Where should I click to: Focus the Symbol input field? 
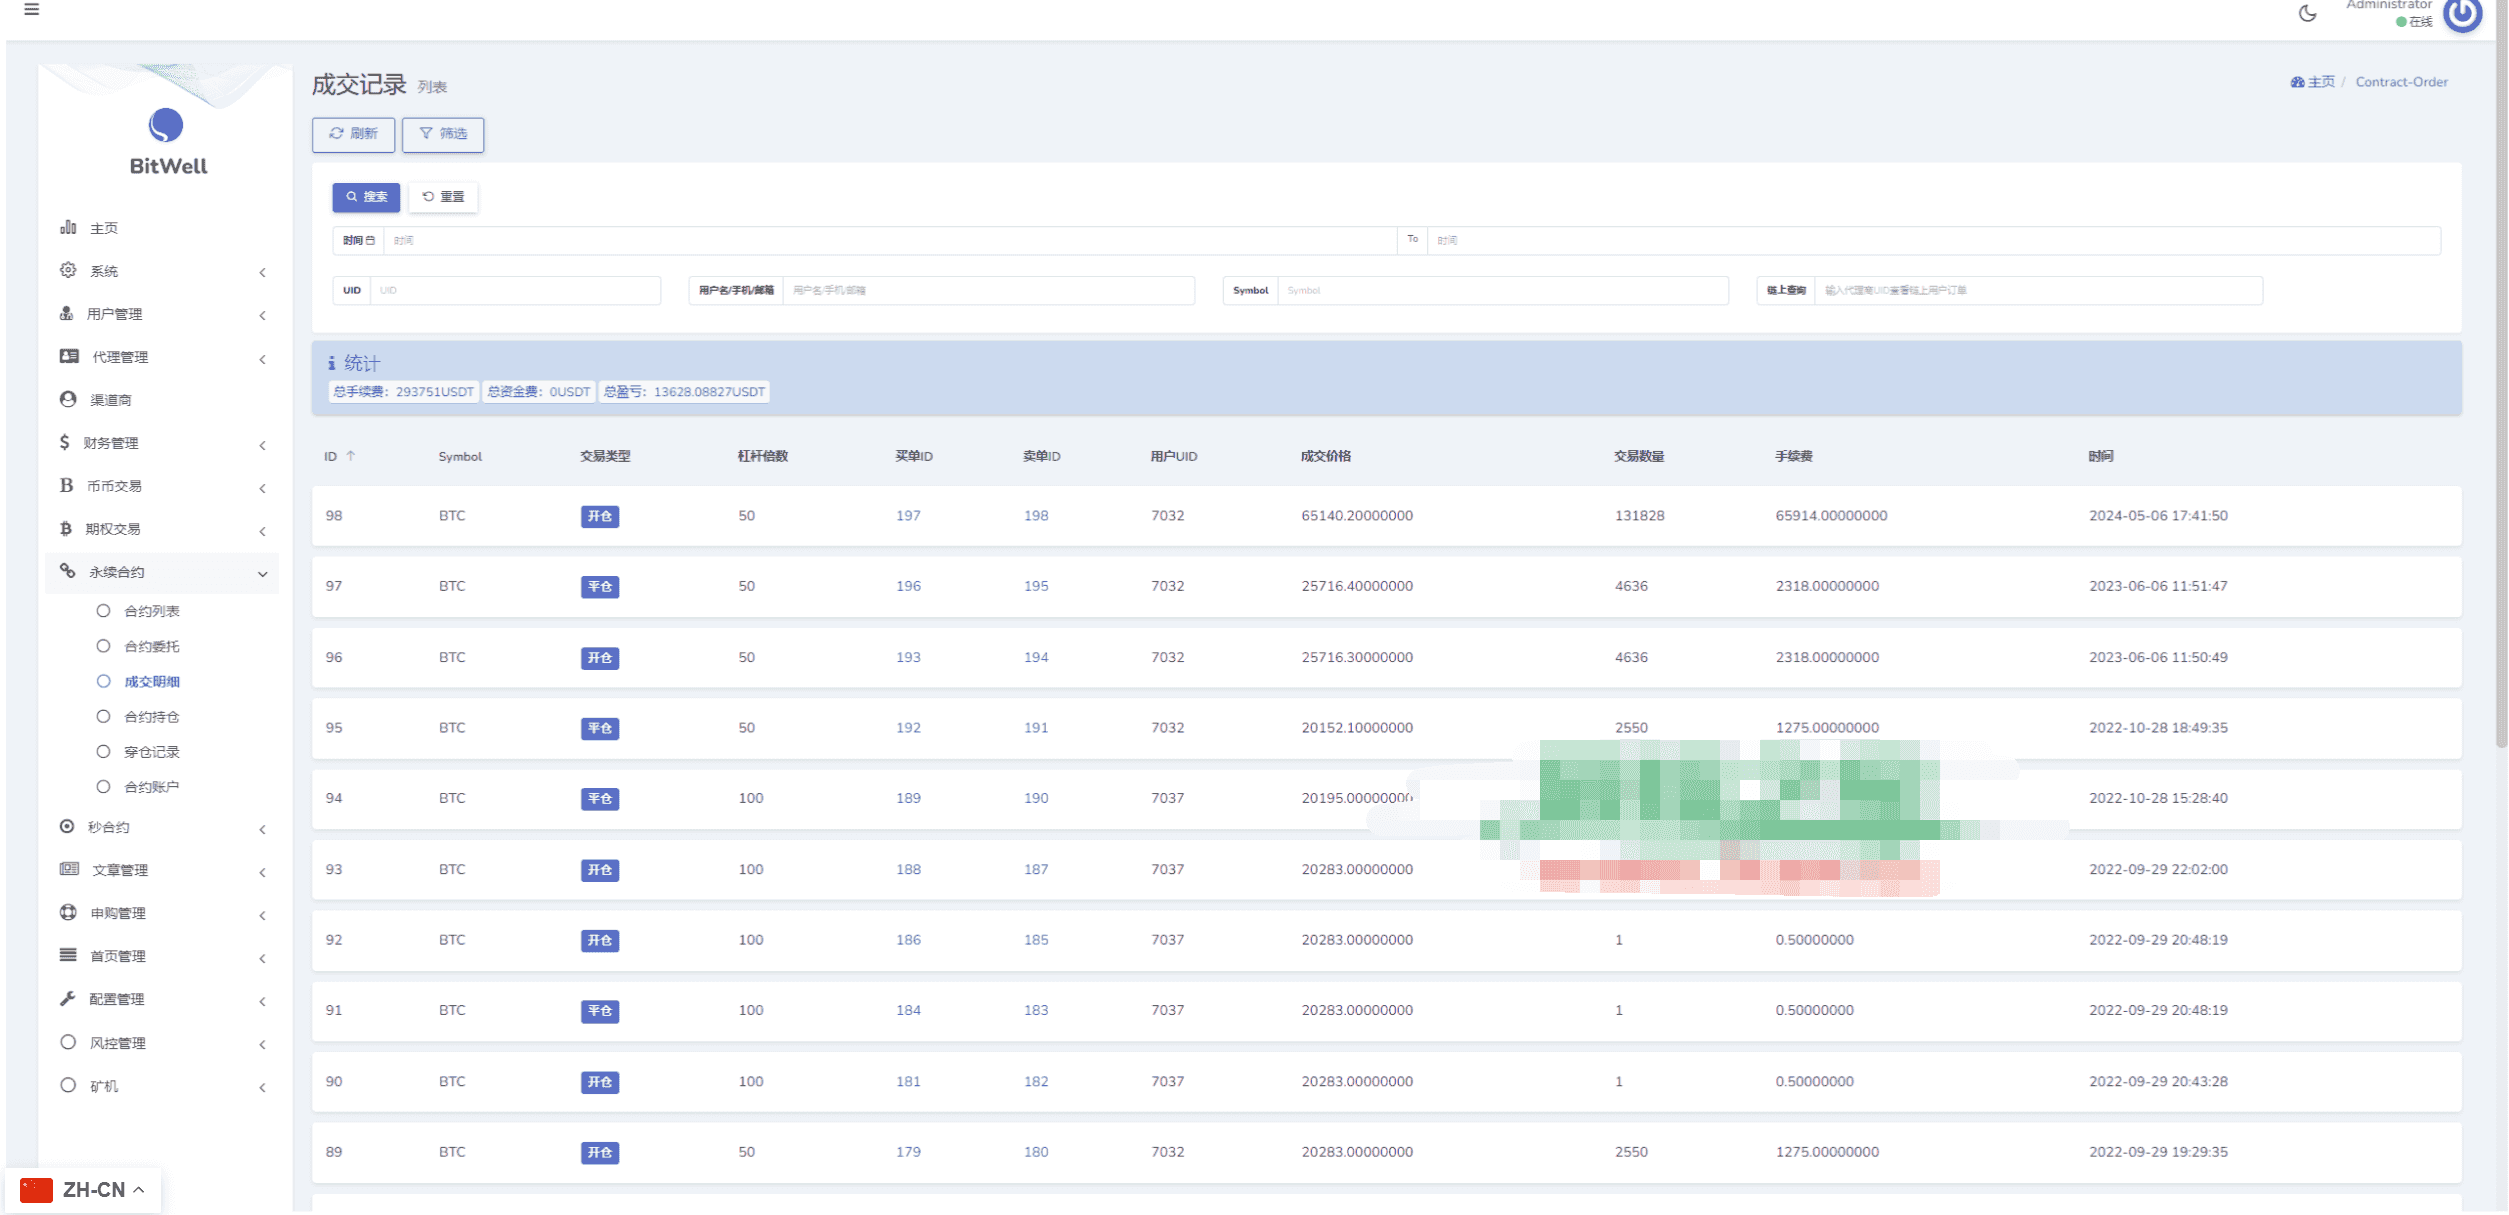coord(1503,290)
